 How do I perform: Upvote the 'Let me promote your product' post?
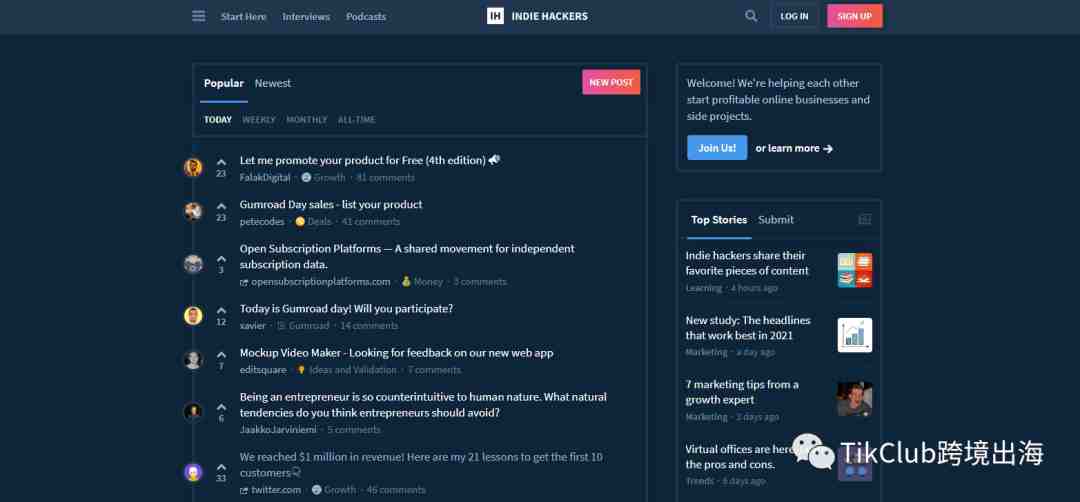[x=221, y=162]
